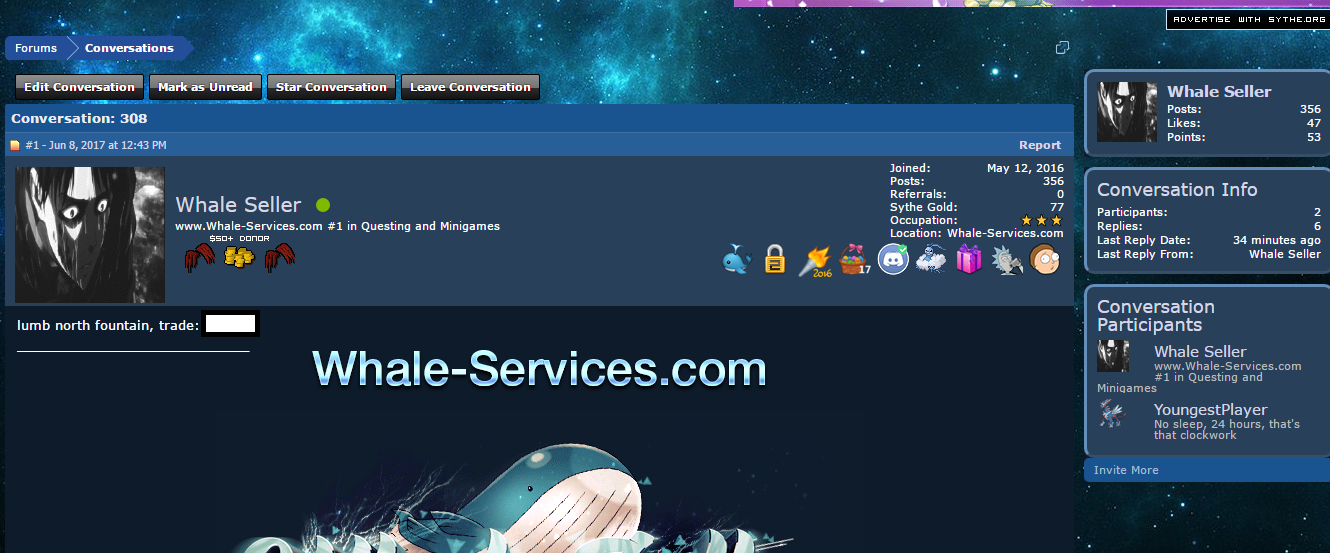Open Whale Seller username in post header
1330x553 pixels.
[x=238, y=205]
